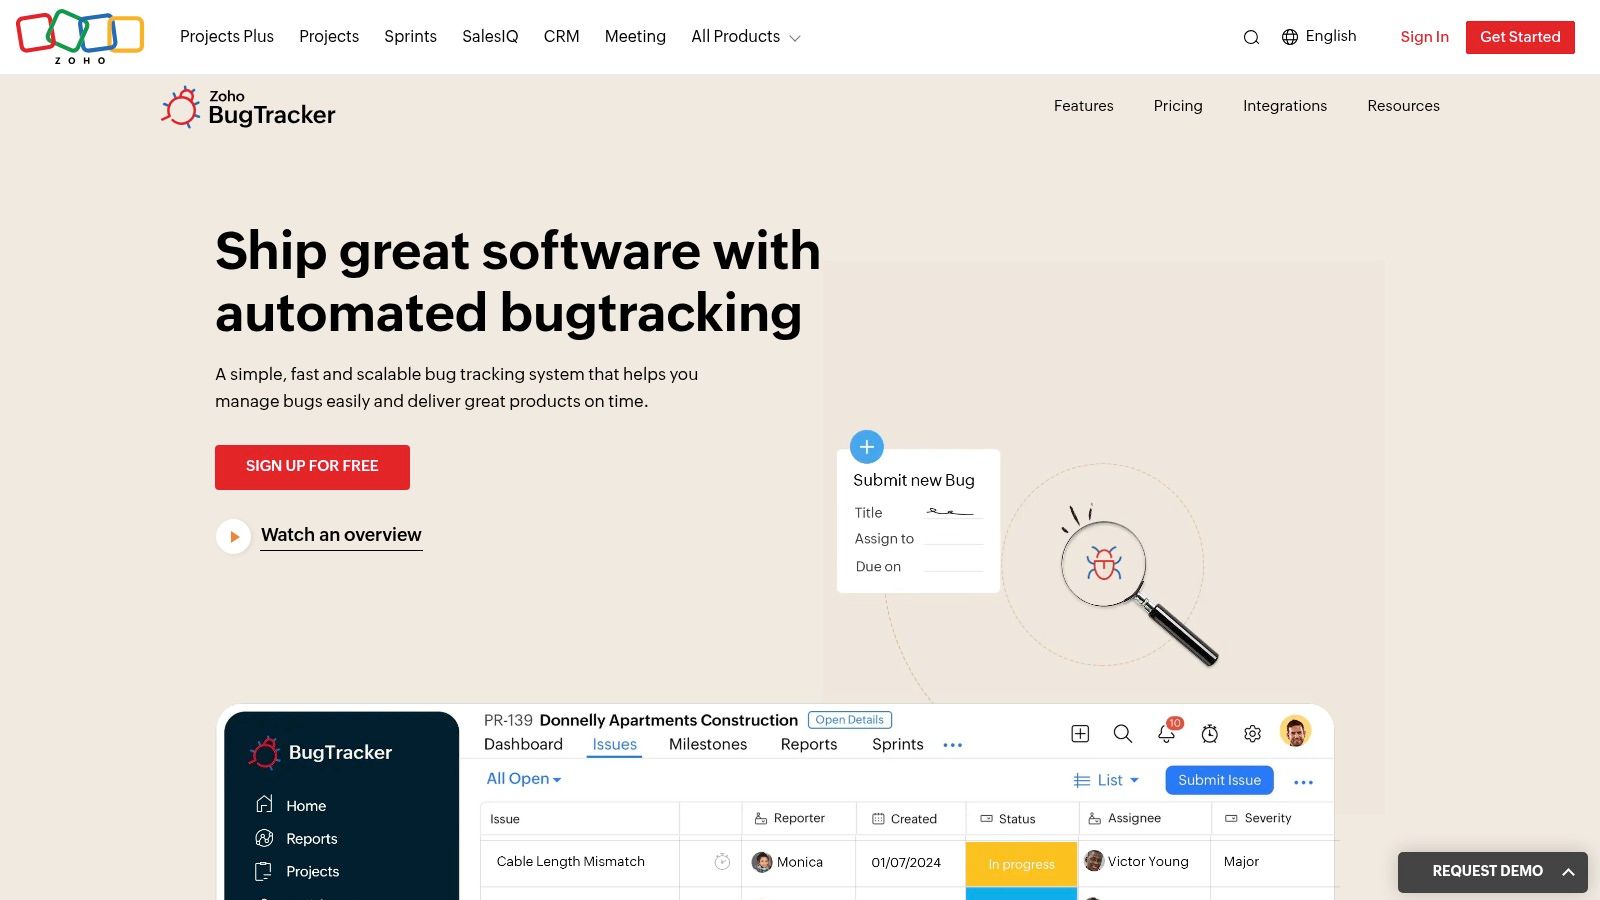This screenshot has height=900, width=1600.
Task: Click the In progress status cell
Action: pyautogui.click(x=1021, y=864)
